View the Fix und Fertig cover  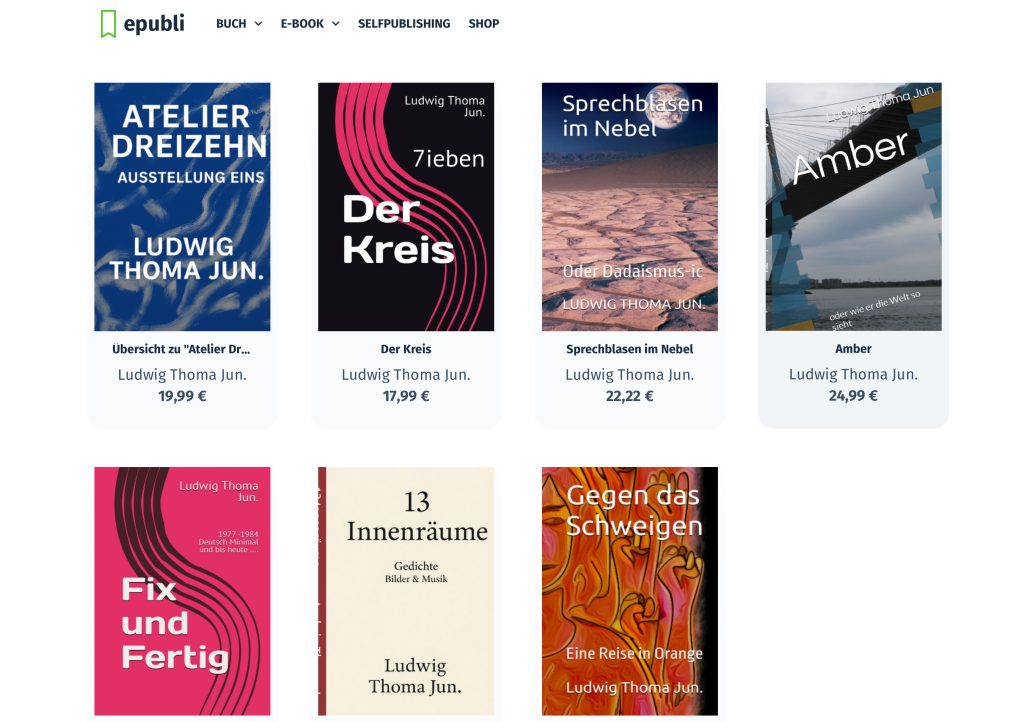point(182,591)
